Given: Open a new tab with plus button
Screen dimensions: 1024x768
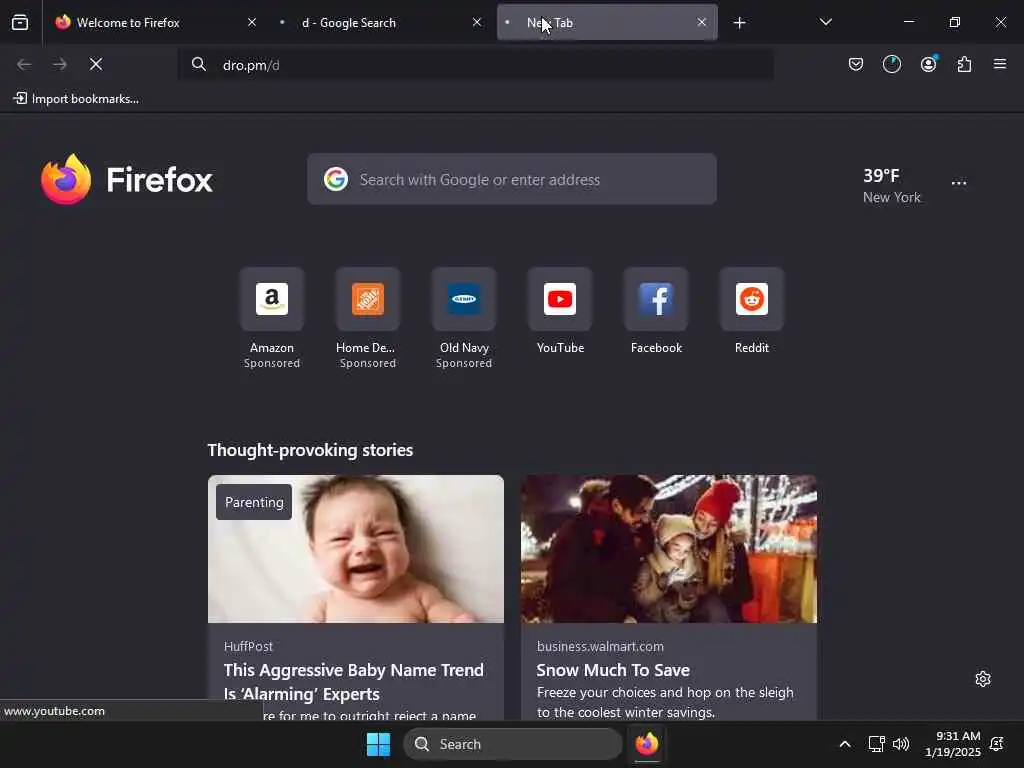Looking at the screenshot, I should [739, 23].
